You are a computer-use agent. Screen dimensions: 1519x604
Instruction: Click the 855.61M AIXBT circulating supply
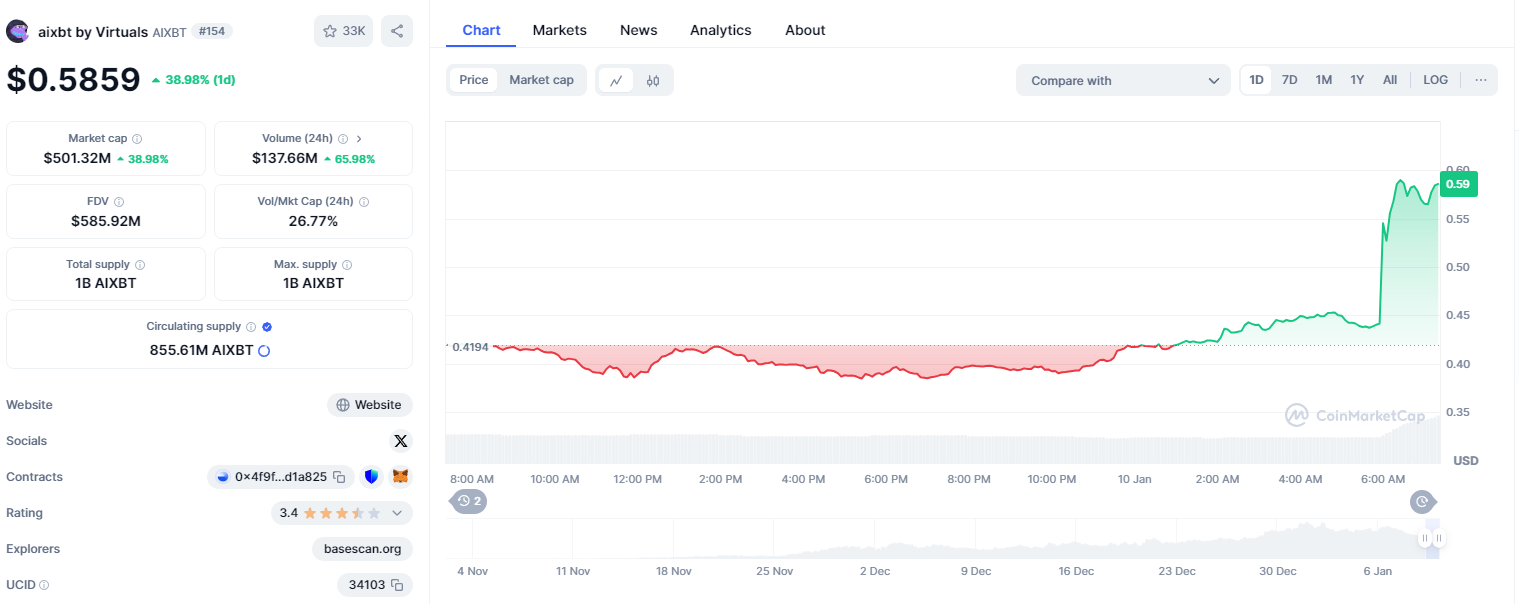201,351
